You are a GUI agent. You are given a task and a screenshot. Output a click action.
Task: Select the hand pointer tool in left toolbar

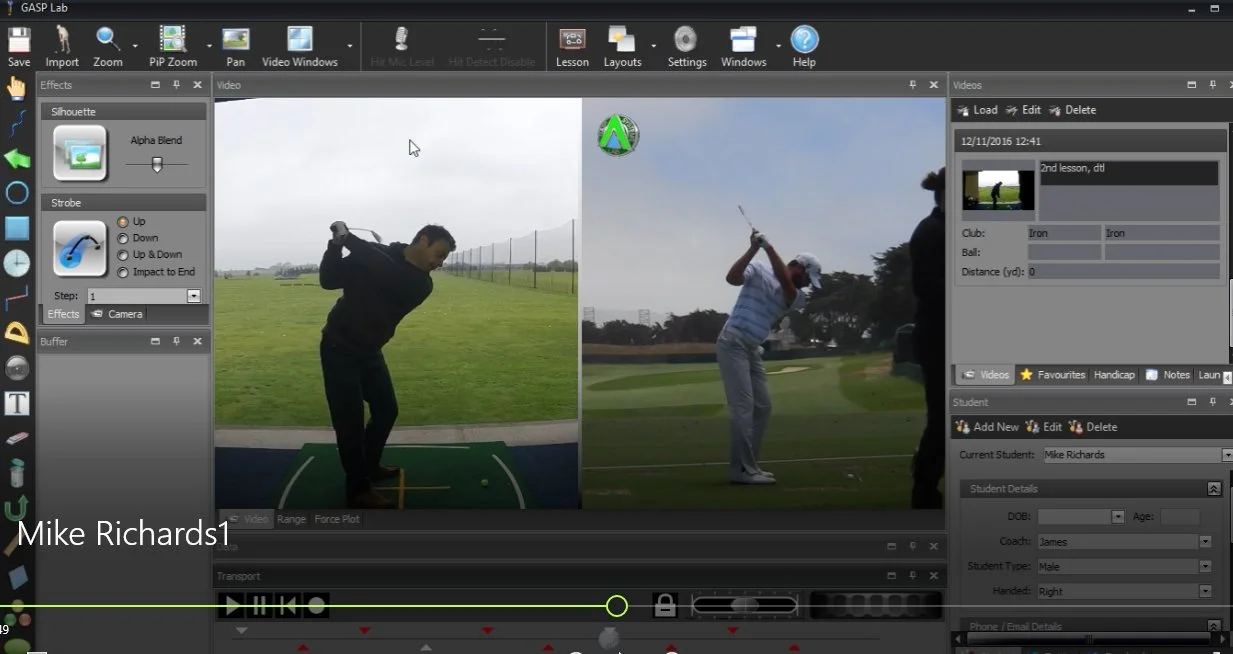click(17, 88)
